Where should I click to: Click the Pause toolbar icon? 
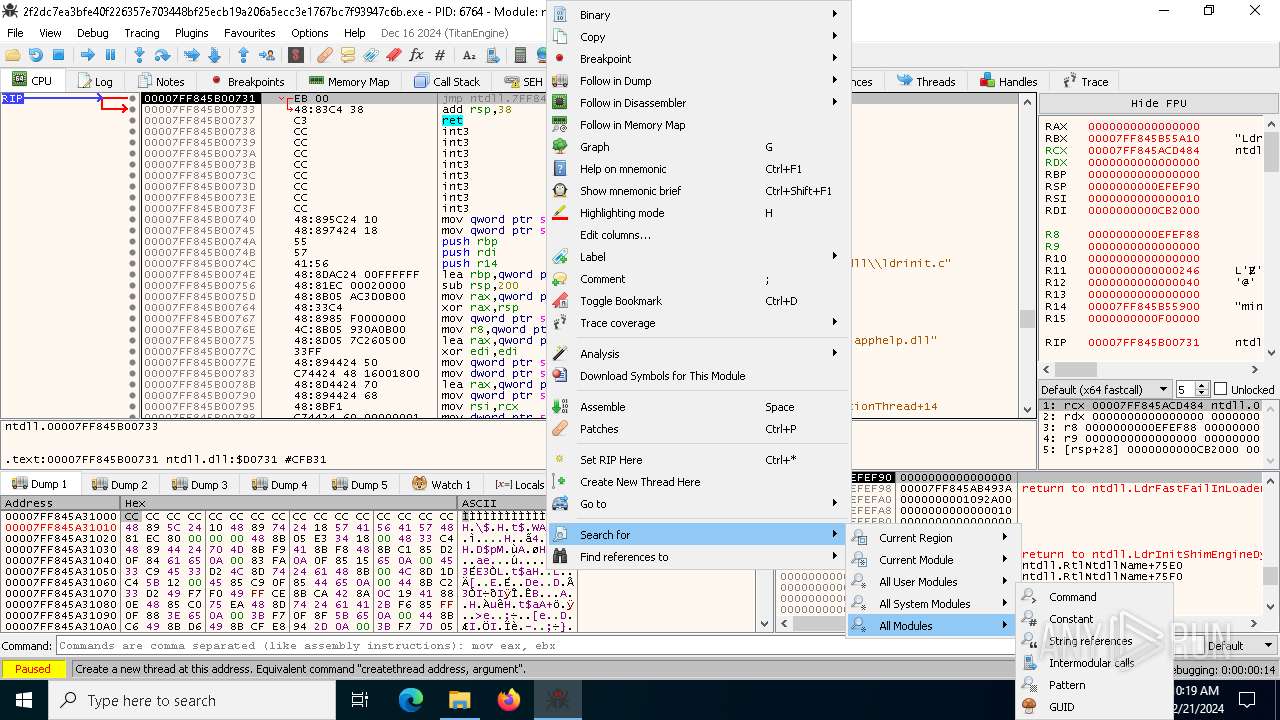click(x=110, y=55)
